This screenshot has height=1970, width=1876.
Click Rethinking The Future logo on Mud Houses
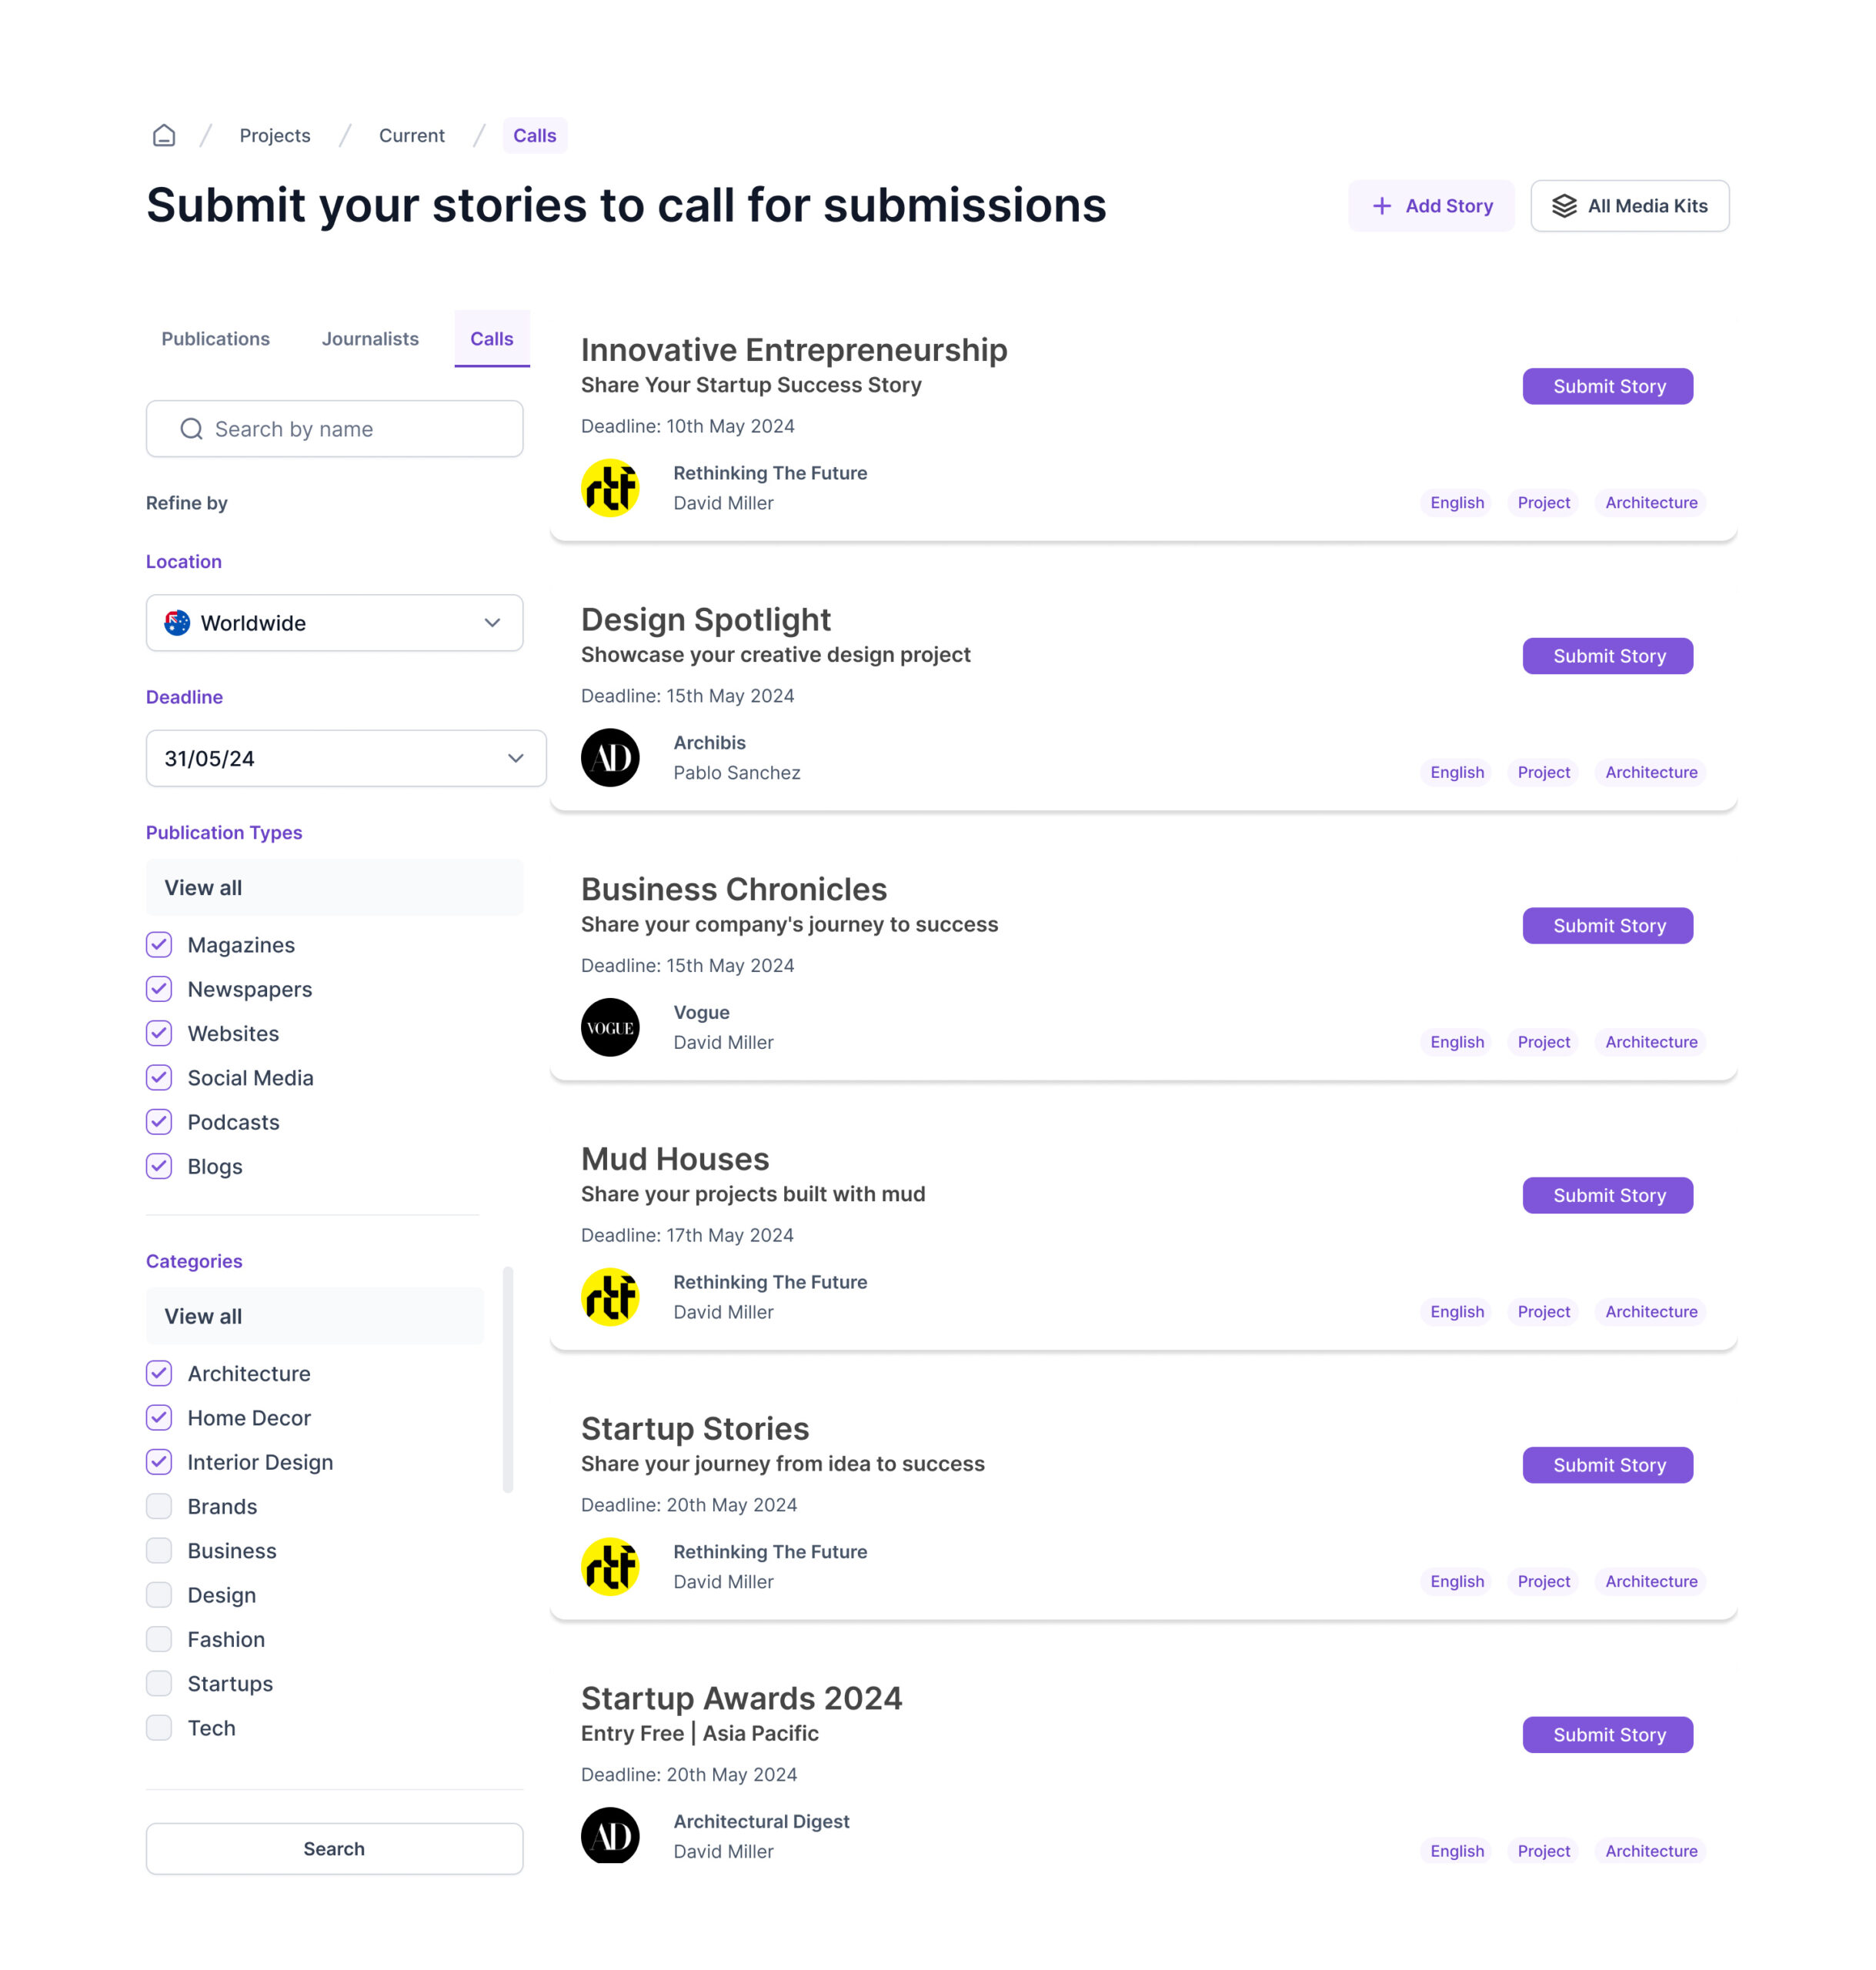(x=610, y=1297)
